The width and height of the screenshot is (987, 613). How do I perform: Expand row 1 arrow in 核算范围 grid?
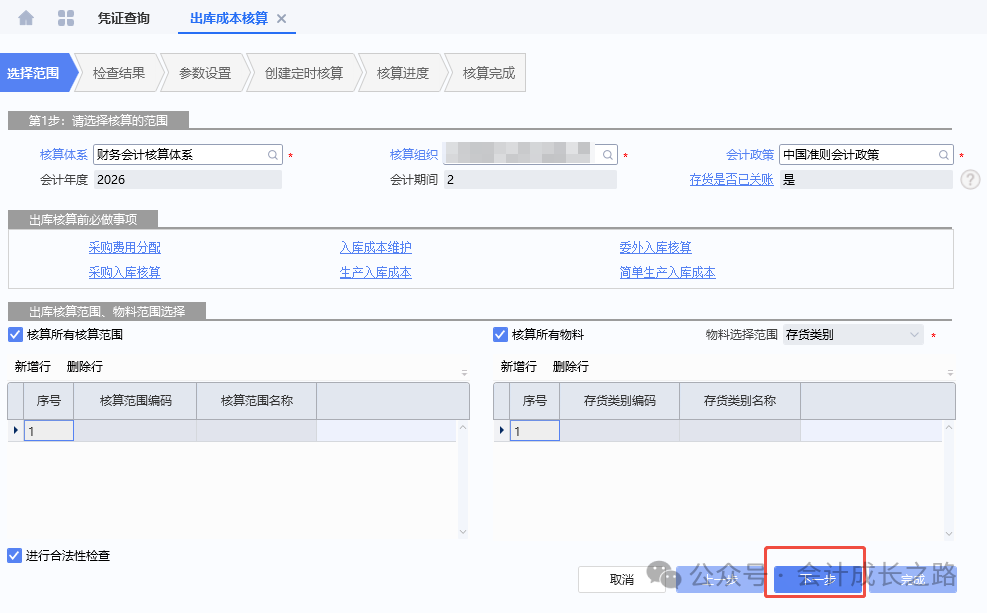(x=14, y=431)
